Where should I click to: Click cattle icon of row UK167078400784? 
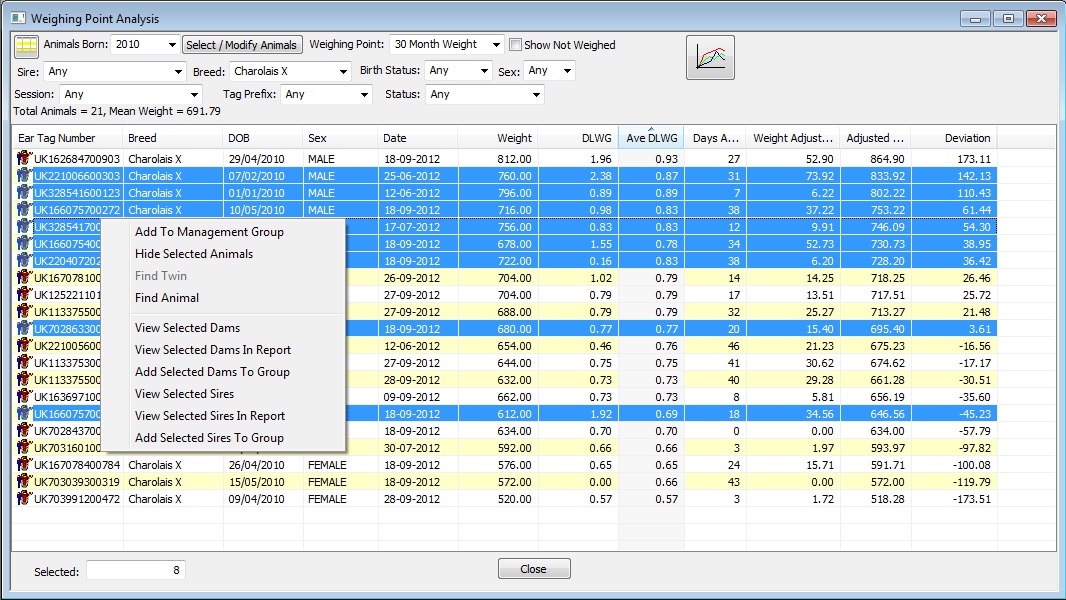24,464
